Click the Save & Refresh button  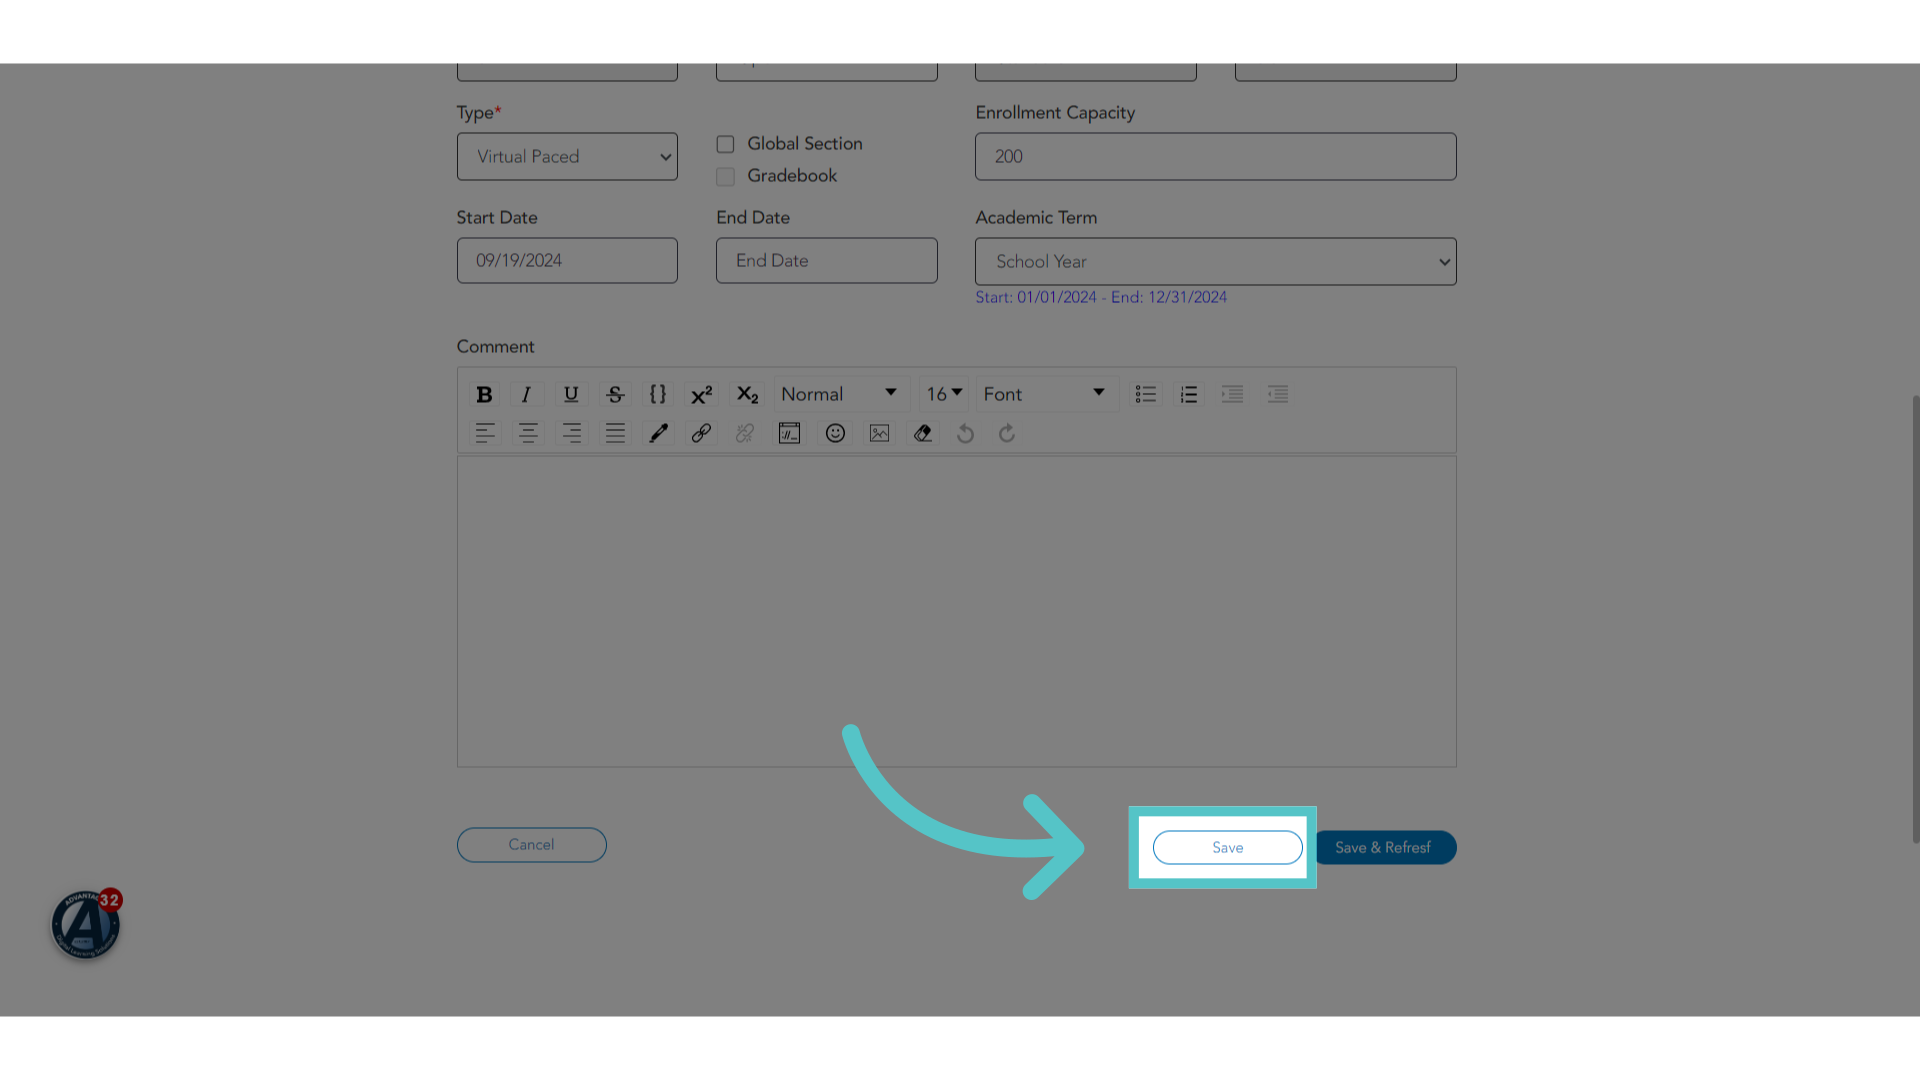1383,847
